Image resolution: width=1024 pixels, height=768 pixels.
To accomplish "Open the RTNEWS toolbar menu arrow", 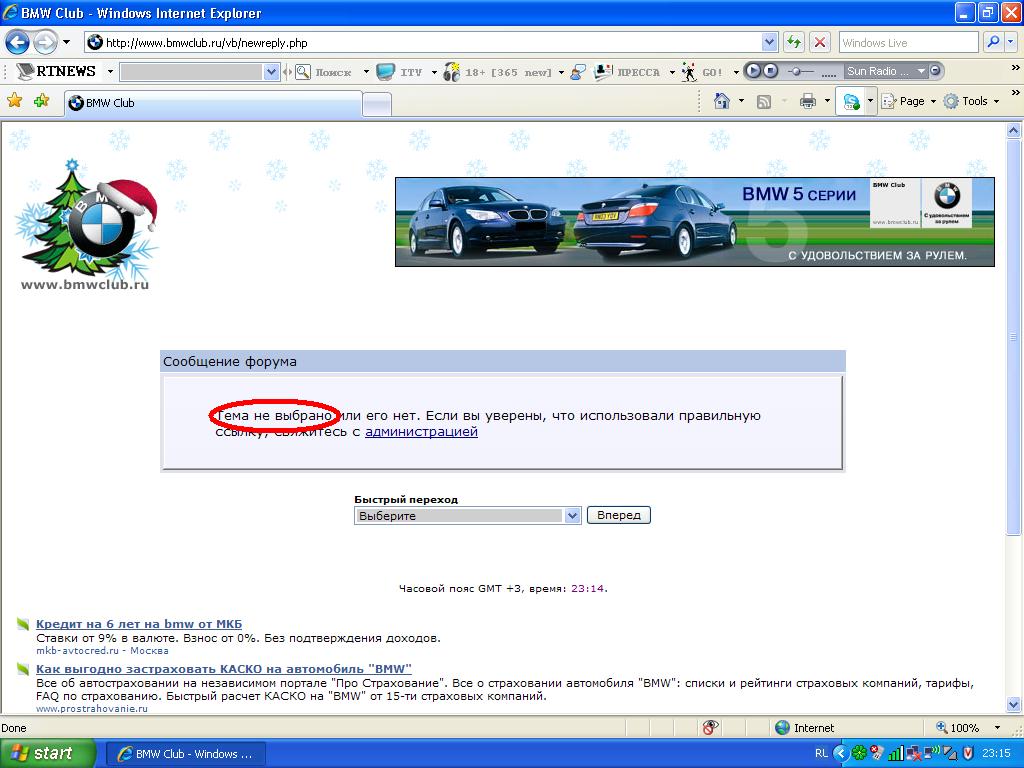I will coord(110,71).
